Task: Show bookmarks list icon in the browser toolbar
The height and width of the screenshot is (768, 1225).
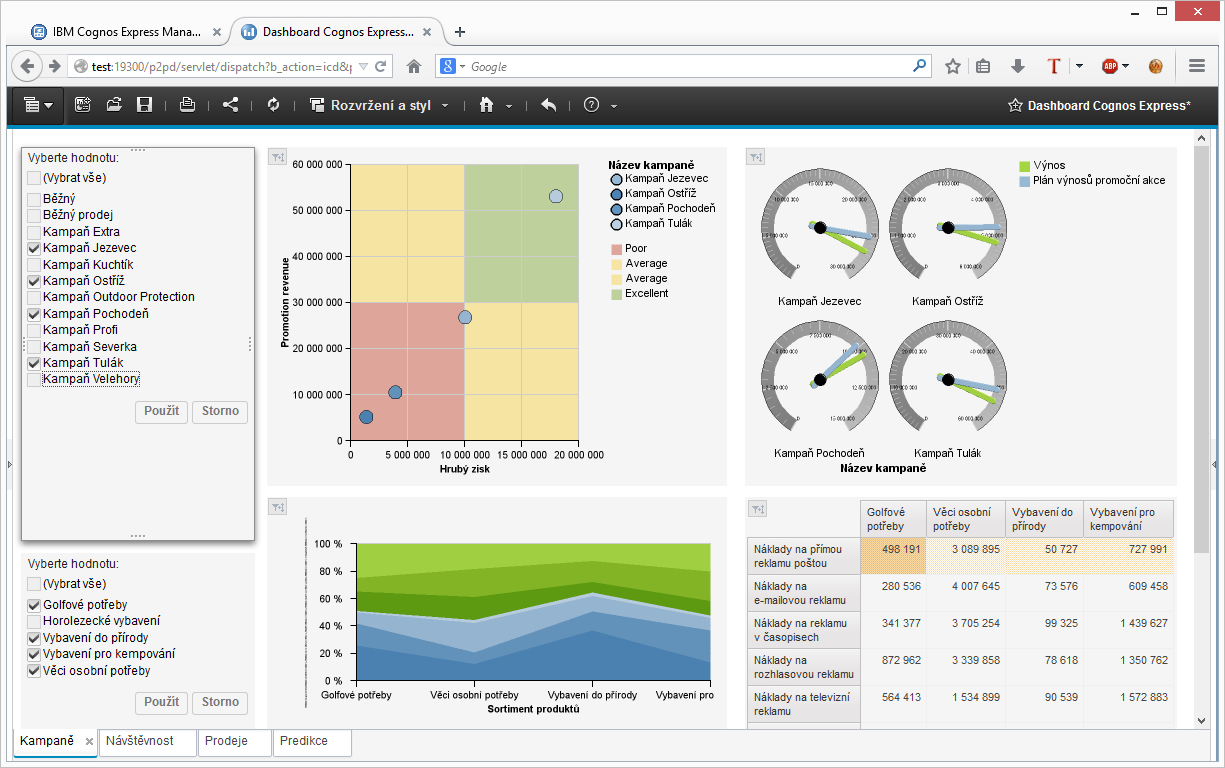Action: pos(983,66)
